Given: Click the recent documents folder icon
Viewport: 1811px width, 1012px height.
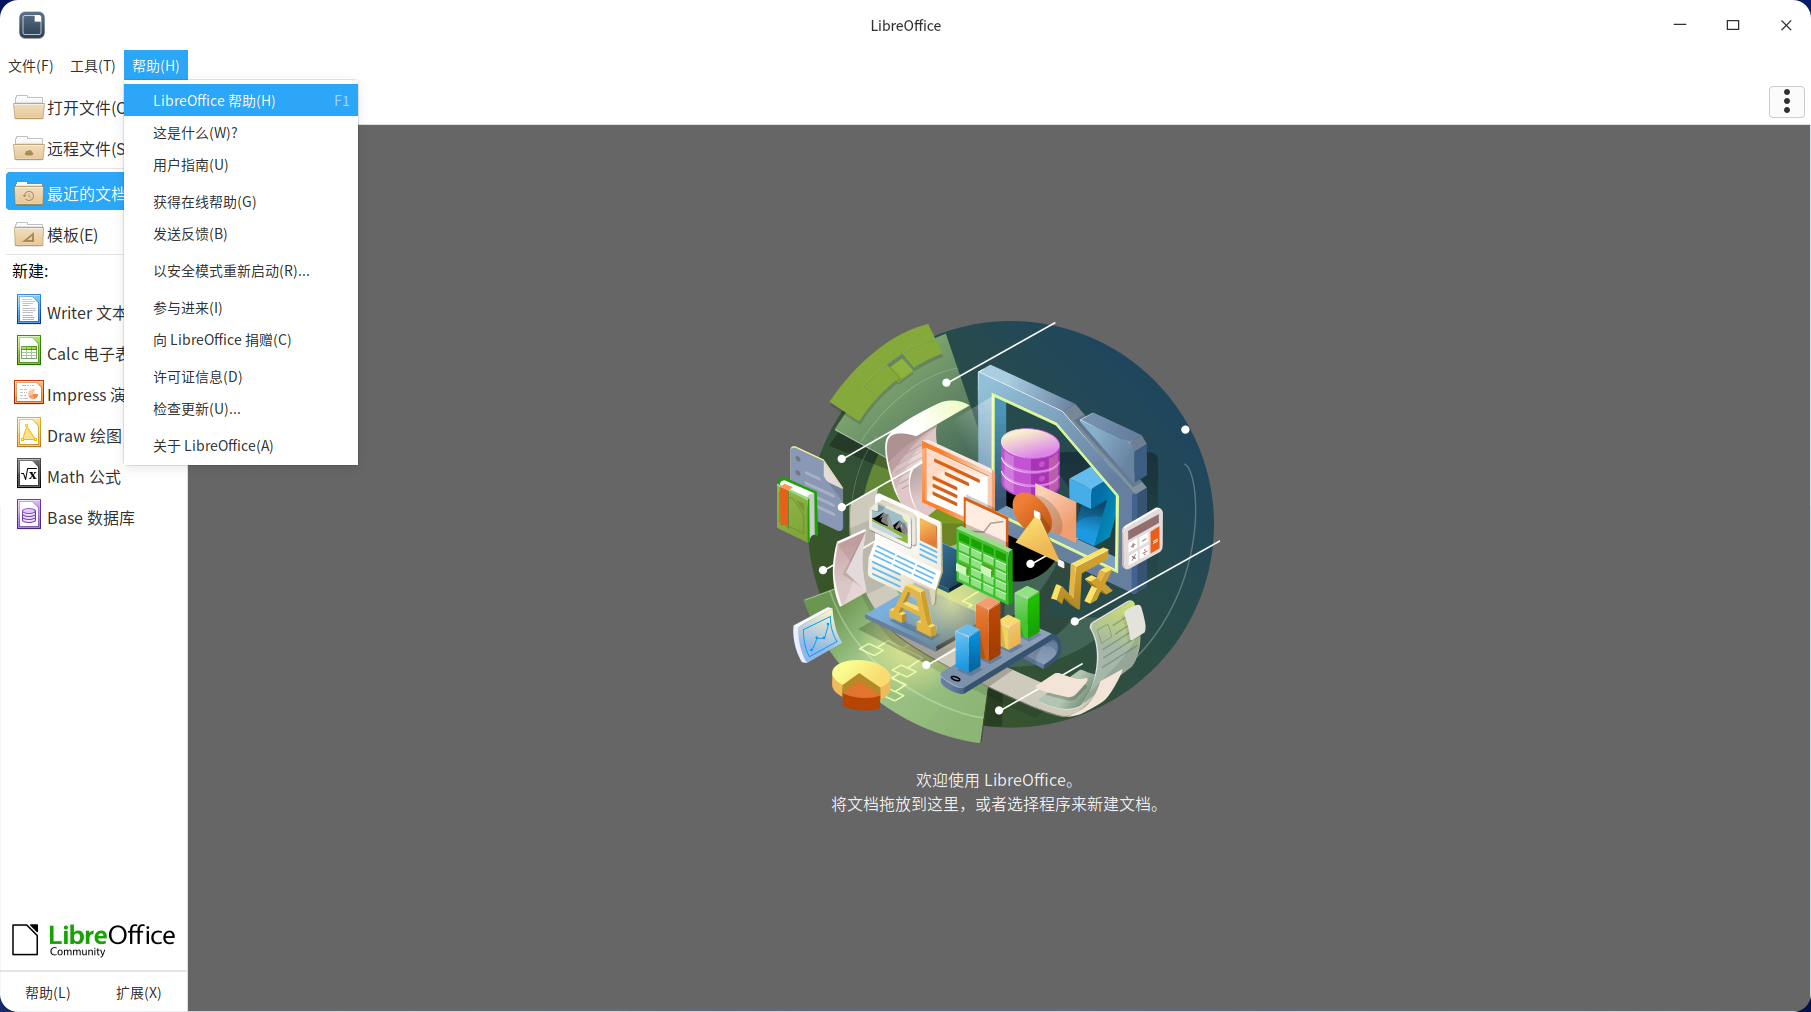Looking at the screenshot, I should pyautogui.click(x=28, y=193).
